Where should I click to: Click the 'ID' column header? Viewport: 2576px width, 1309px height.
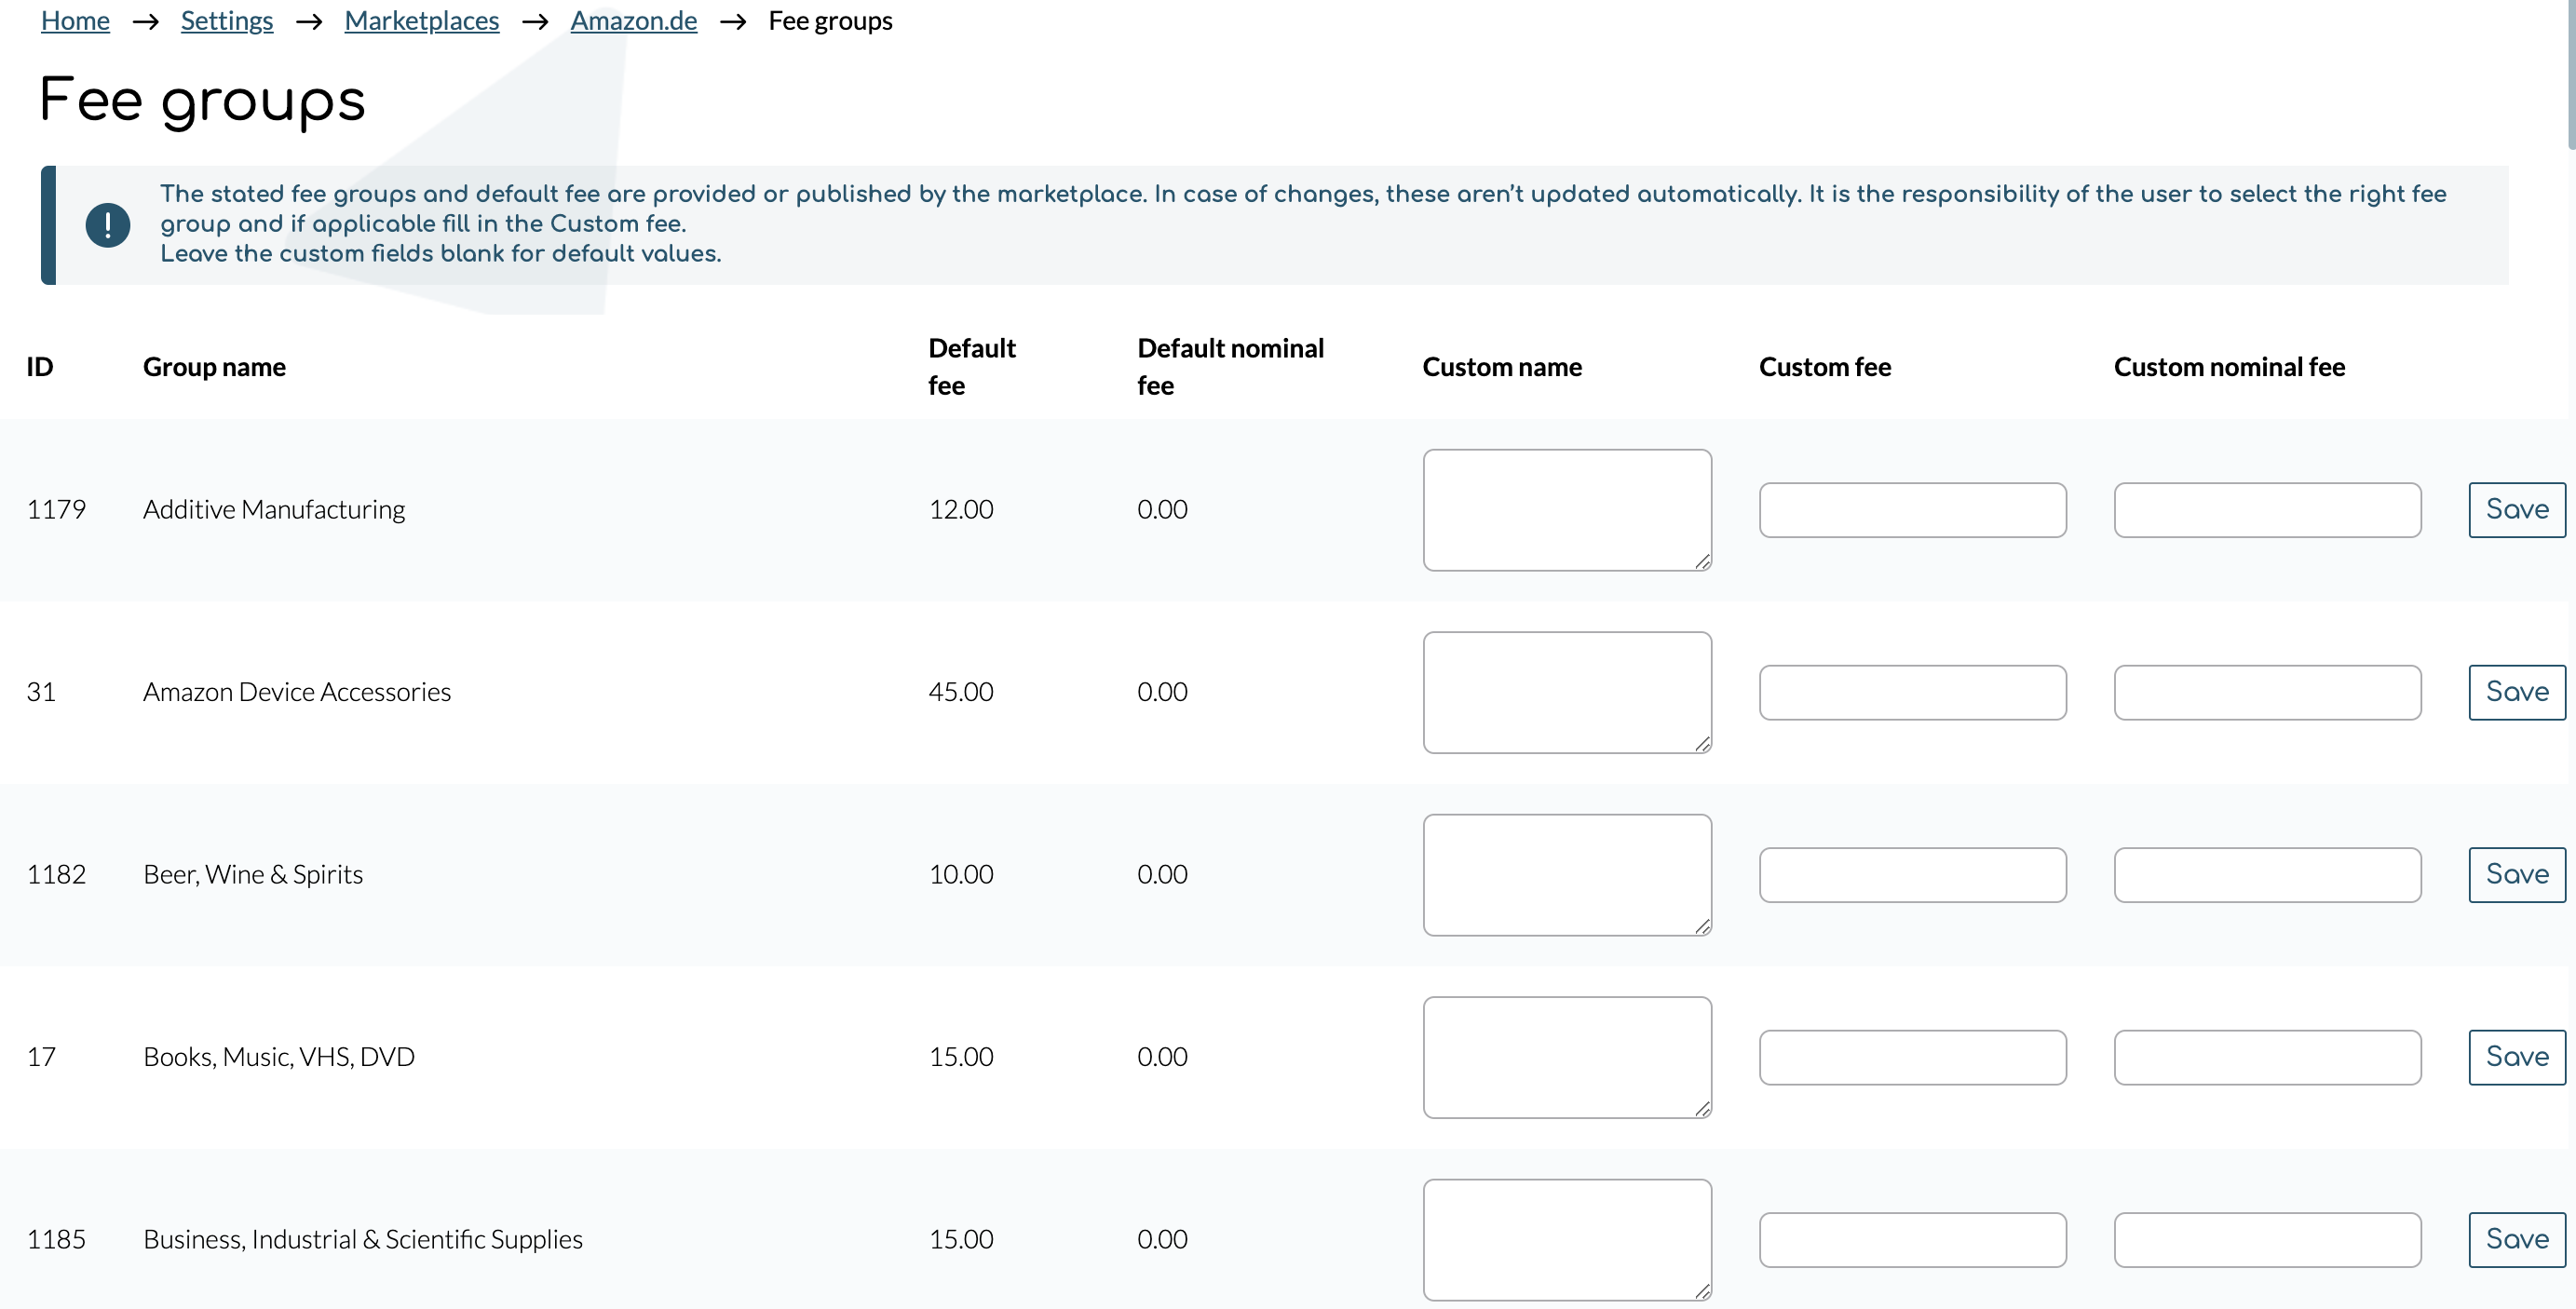point(40,367)
